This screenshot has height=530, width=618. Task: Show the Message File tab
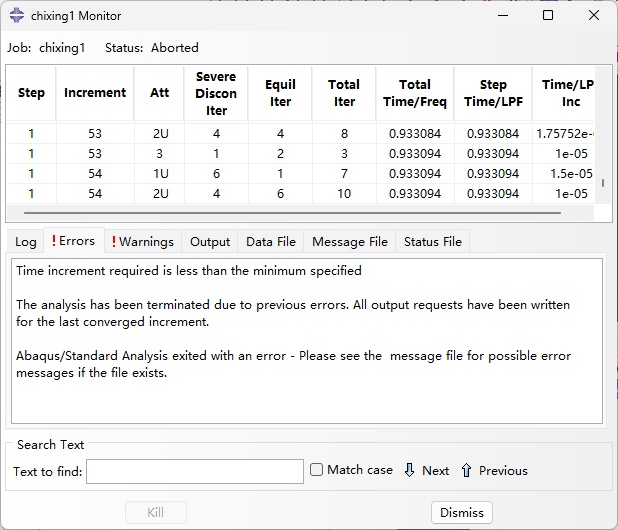(x=350, y=241)
